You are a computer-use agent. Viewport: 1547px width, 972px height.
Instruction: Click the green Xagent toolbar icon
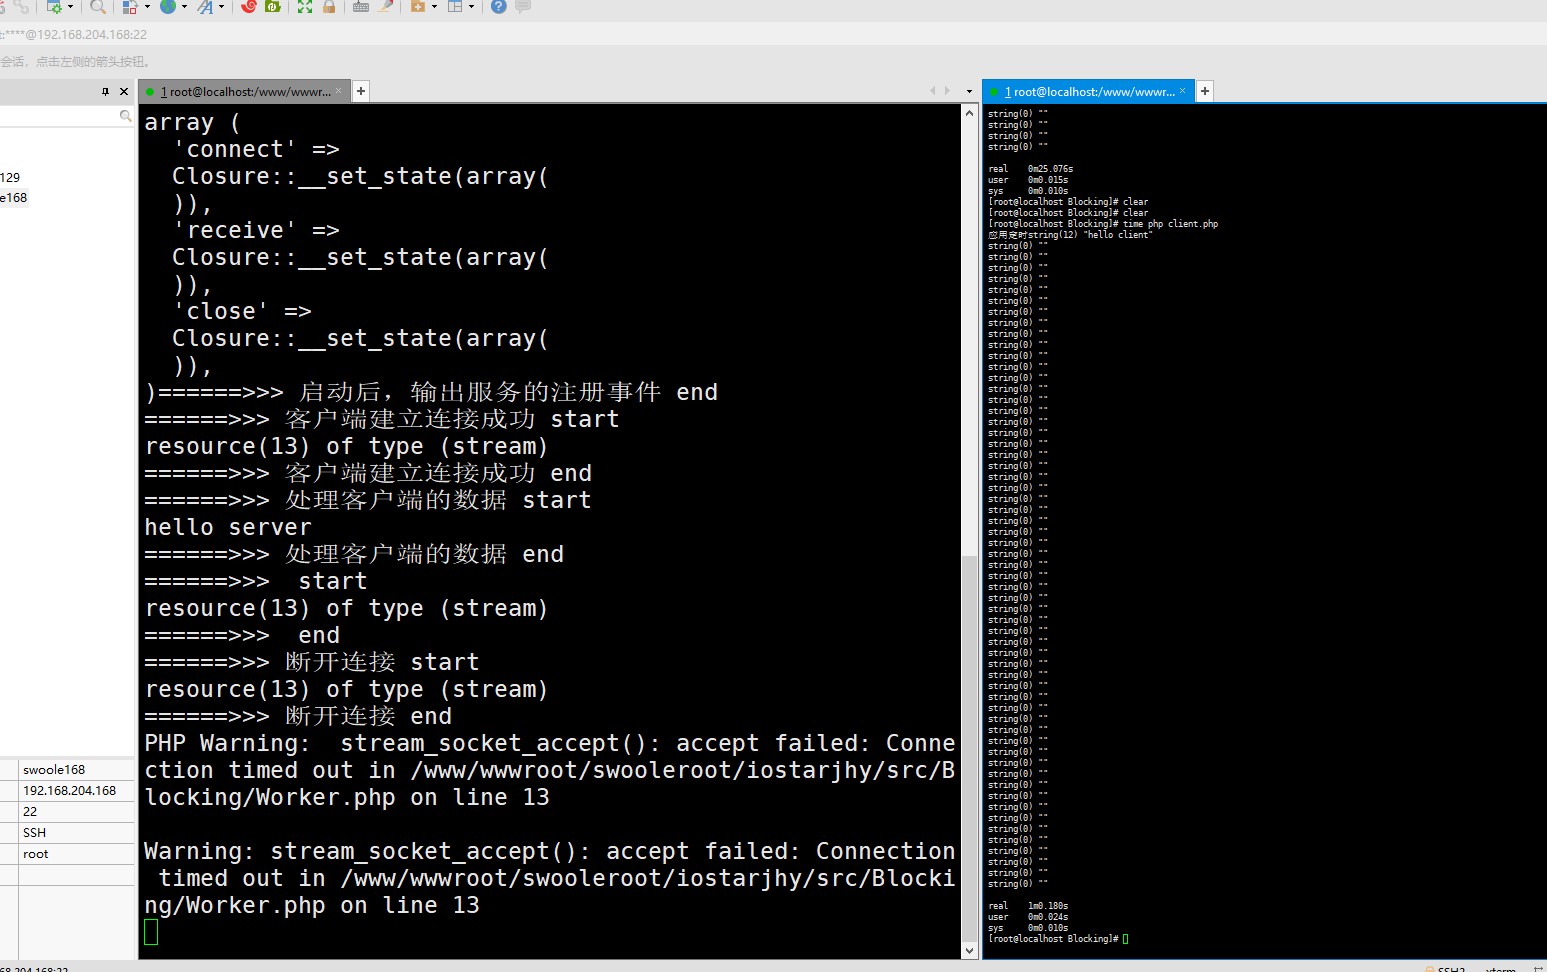273,6
